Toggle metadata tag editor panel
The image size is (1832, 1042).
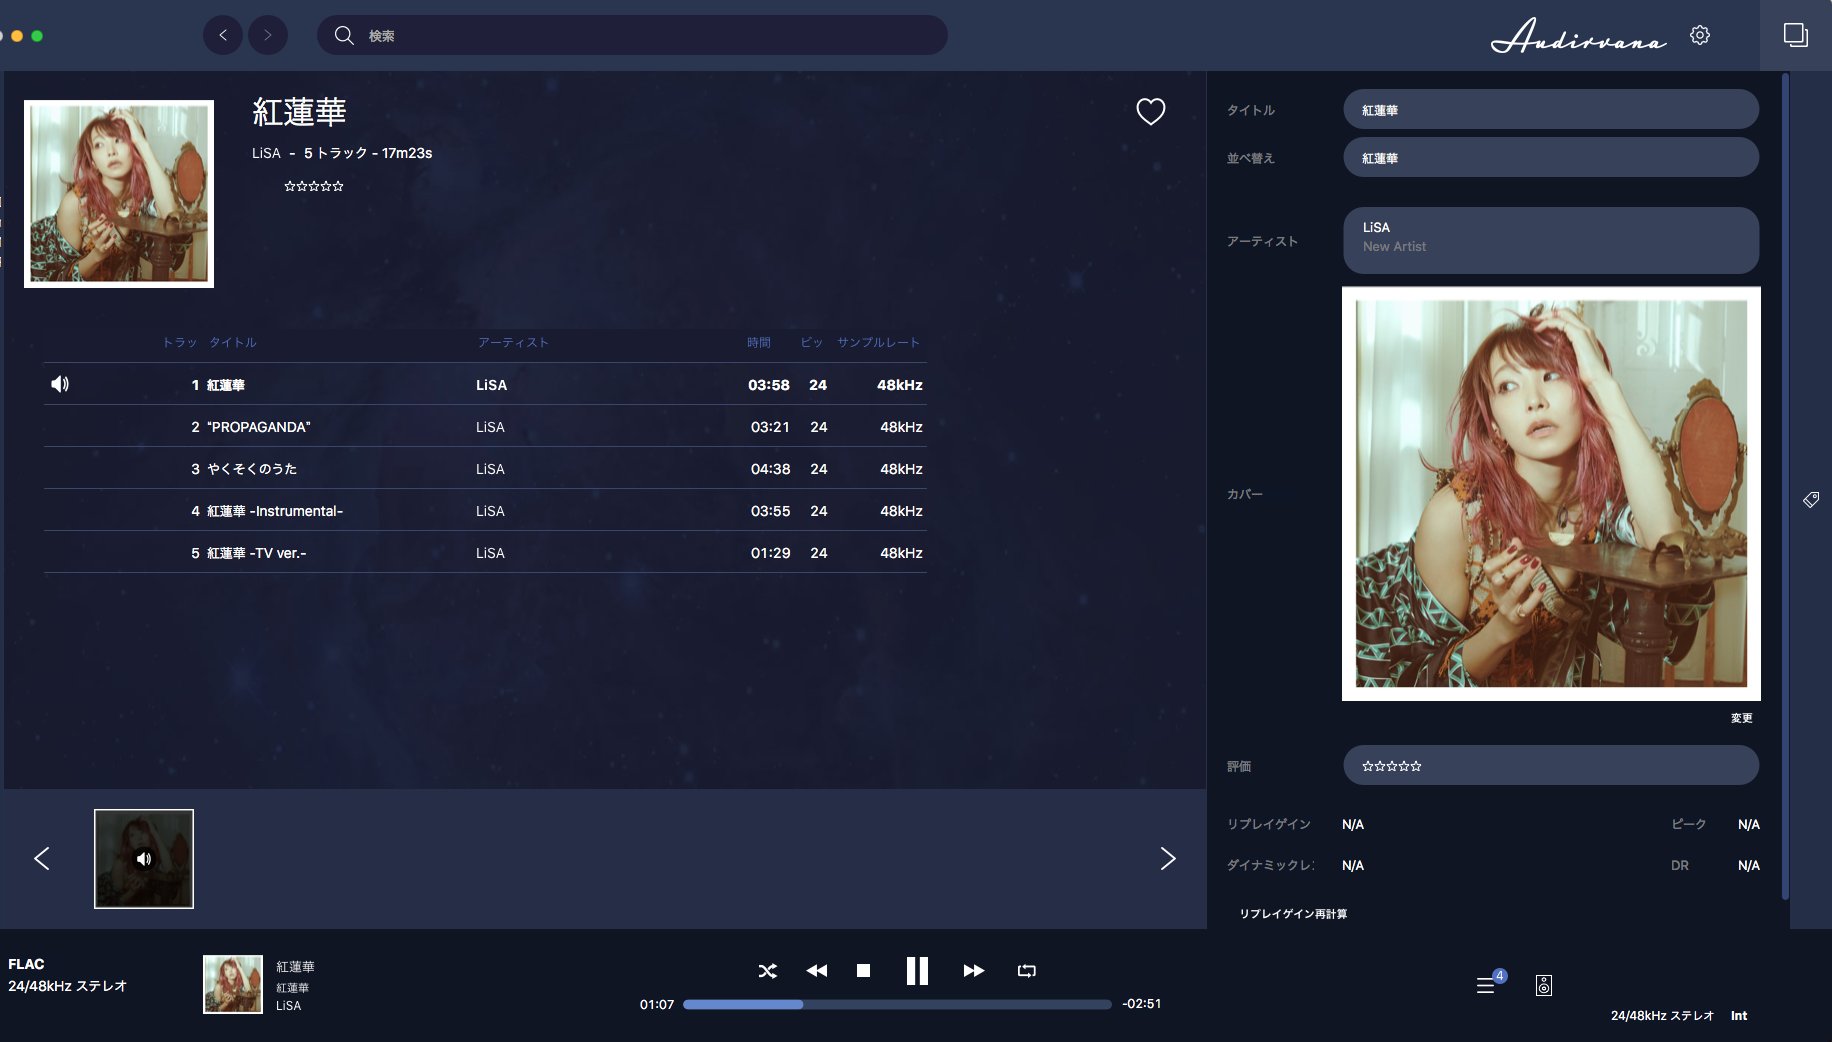[x=1811, y=499]
